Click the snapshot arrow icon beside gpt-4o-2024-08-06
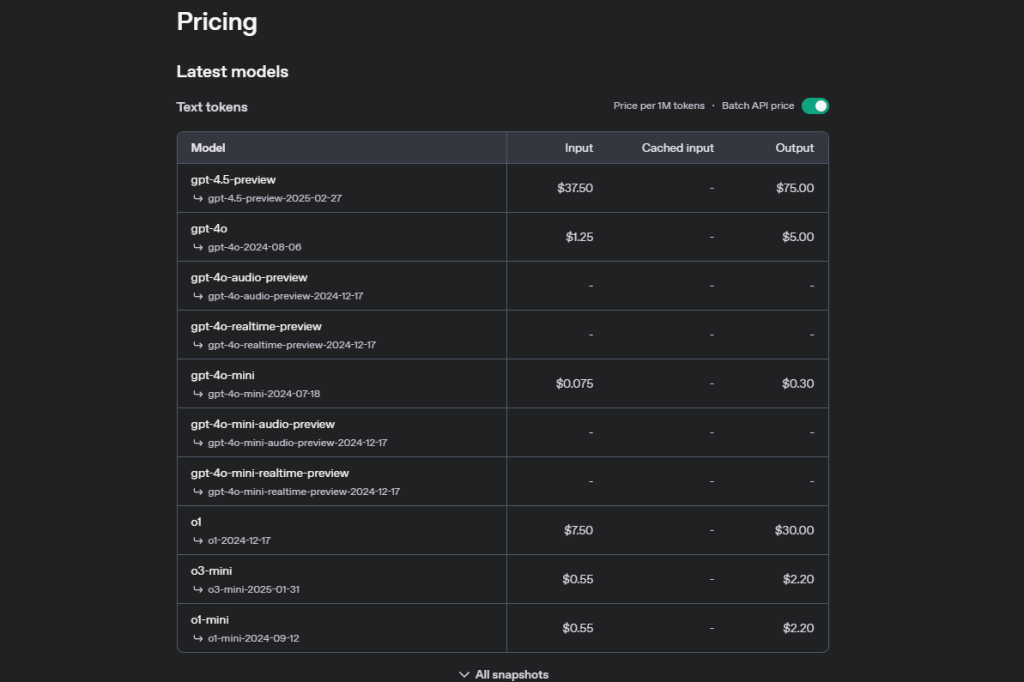The height and width of the screenshot is (682, 1024). [197, 247]
